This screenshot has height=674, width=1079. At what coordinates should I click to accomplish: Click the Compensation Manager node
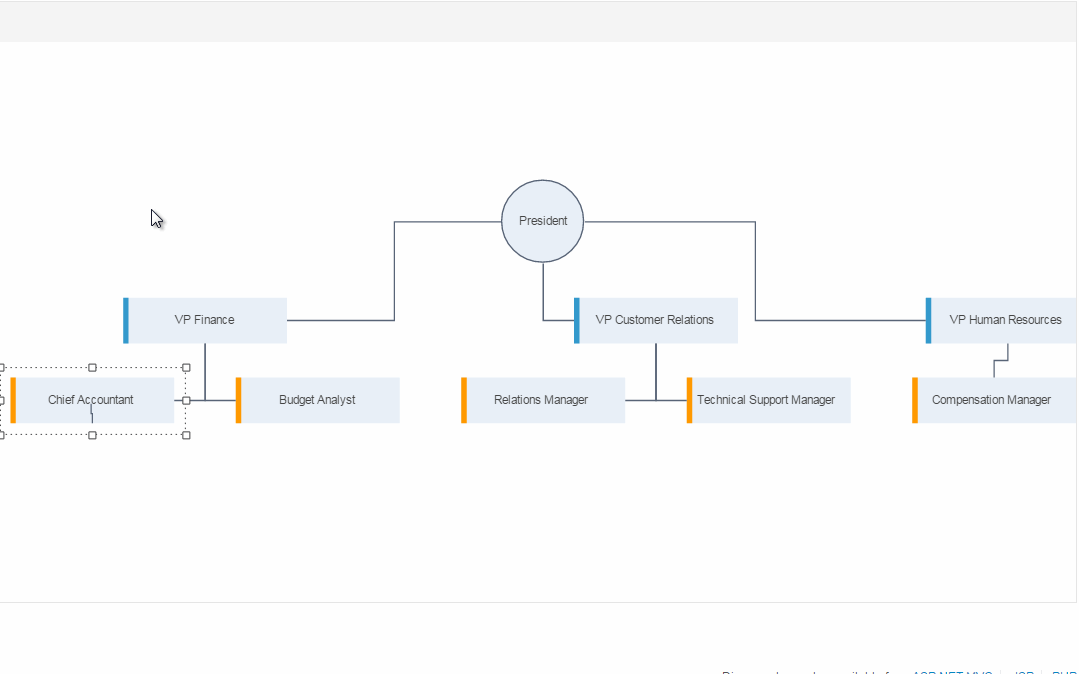[992, 400]
